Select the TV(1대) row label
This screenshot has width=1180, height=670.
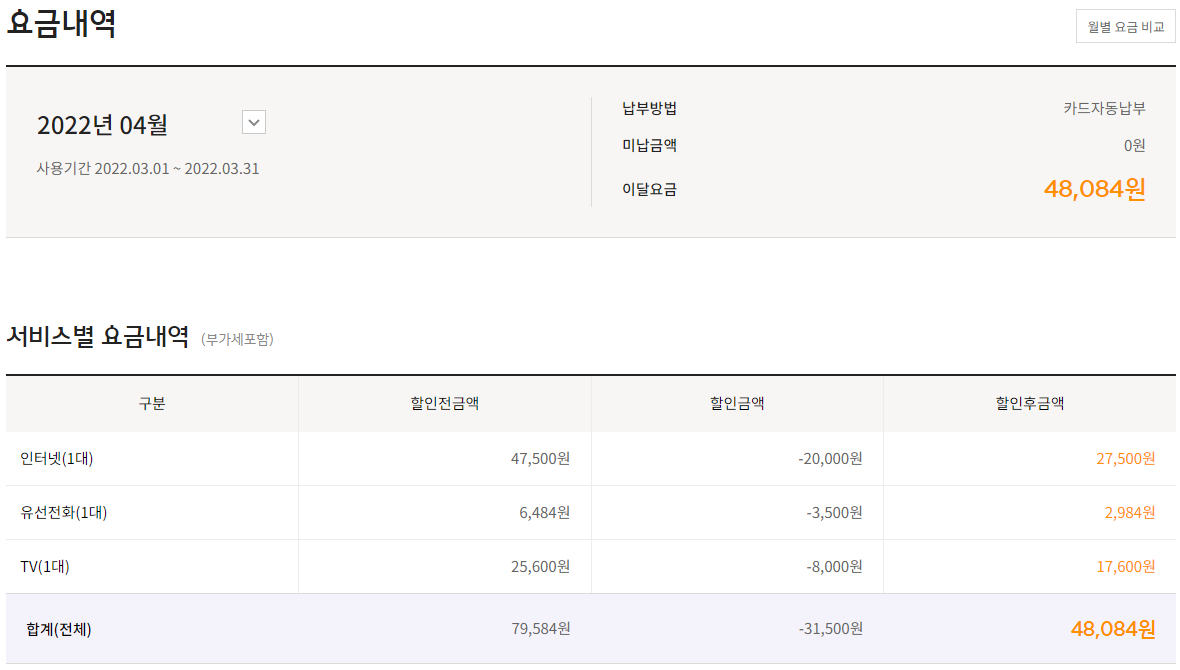pyautogui.click(x=45, y=567)
